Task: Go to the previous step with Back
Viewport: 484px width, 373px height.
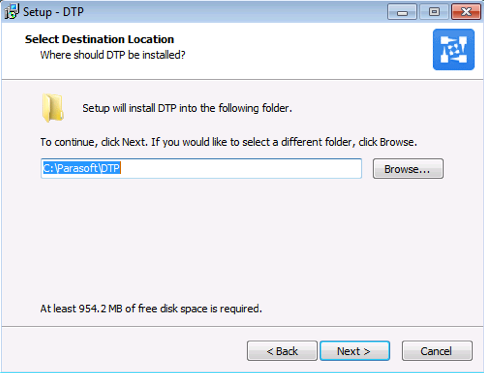Action: coord(282,351)
